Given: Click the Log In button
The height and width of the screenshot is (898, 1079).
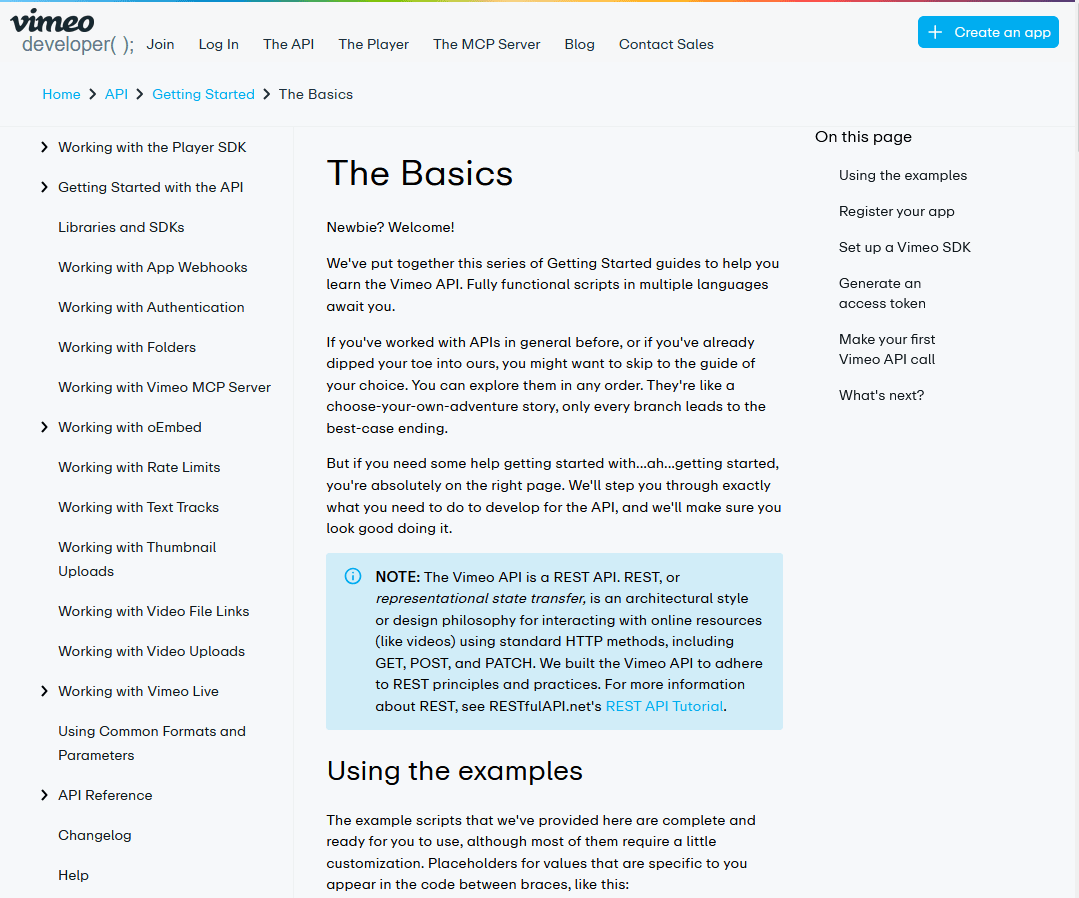Looking at the screenshot, I should click(218, 44).
